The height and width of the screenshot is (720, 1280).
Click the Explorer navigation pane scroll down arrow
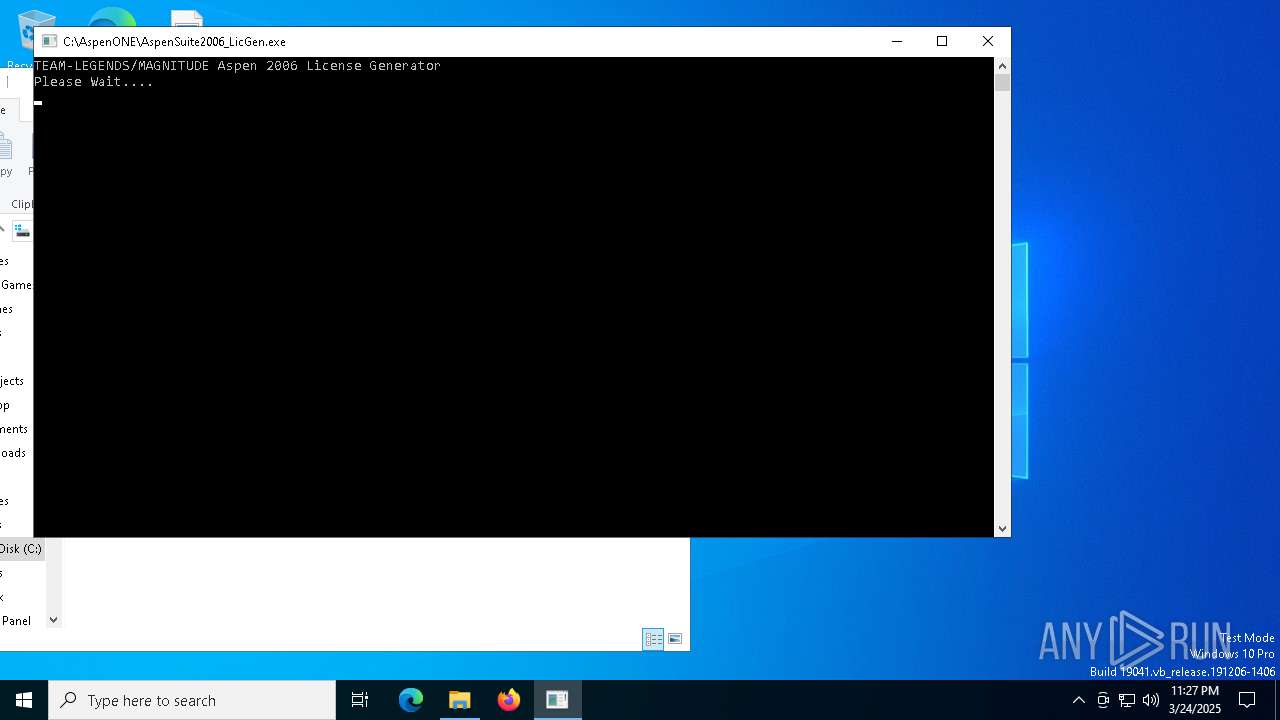(54, 620)
